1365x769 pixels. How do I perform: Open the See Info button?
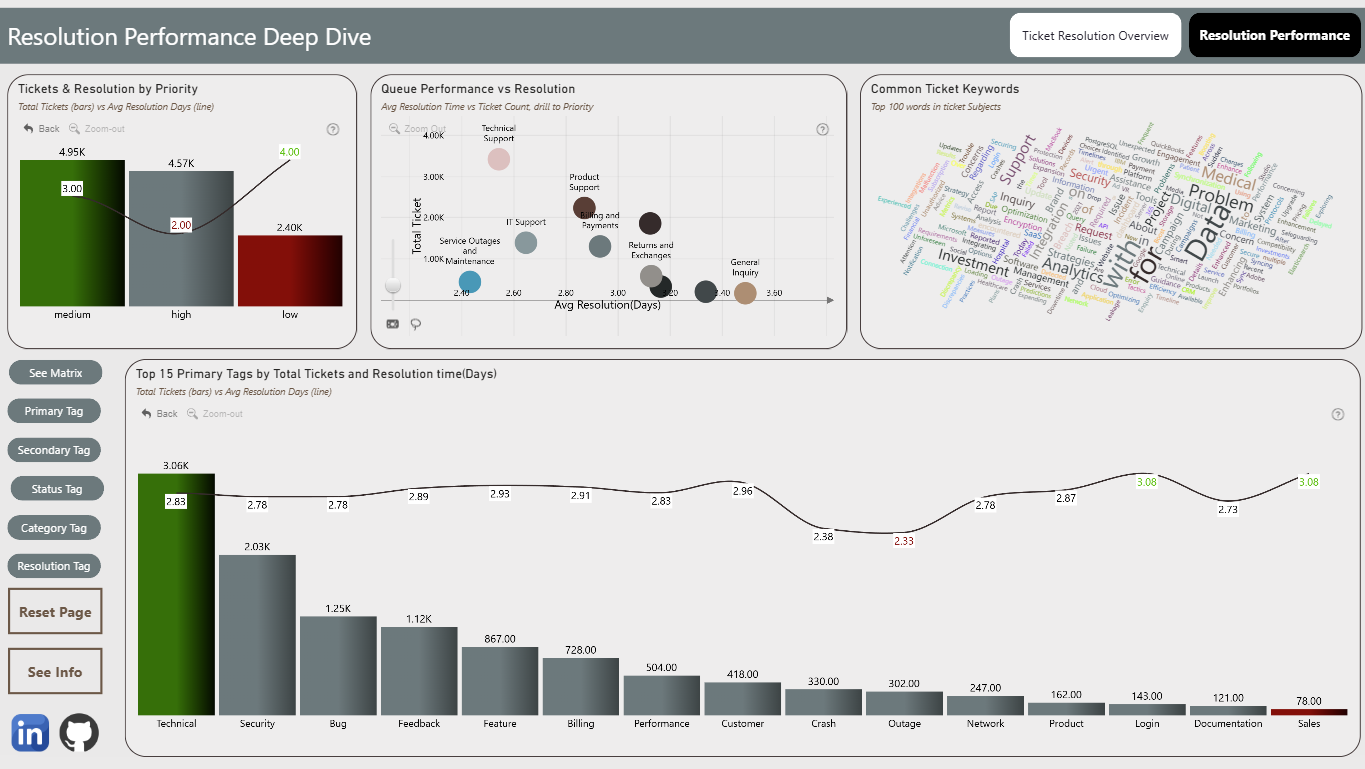point(55,672)
